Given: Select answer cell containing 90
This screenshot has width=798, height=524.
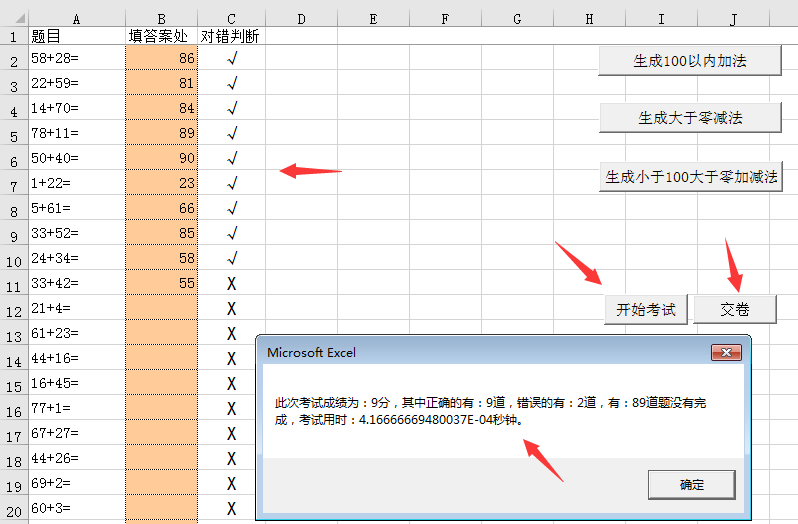Looking at the screenshot, I should coord(161,158).
